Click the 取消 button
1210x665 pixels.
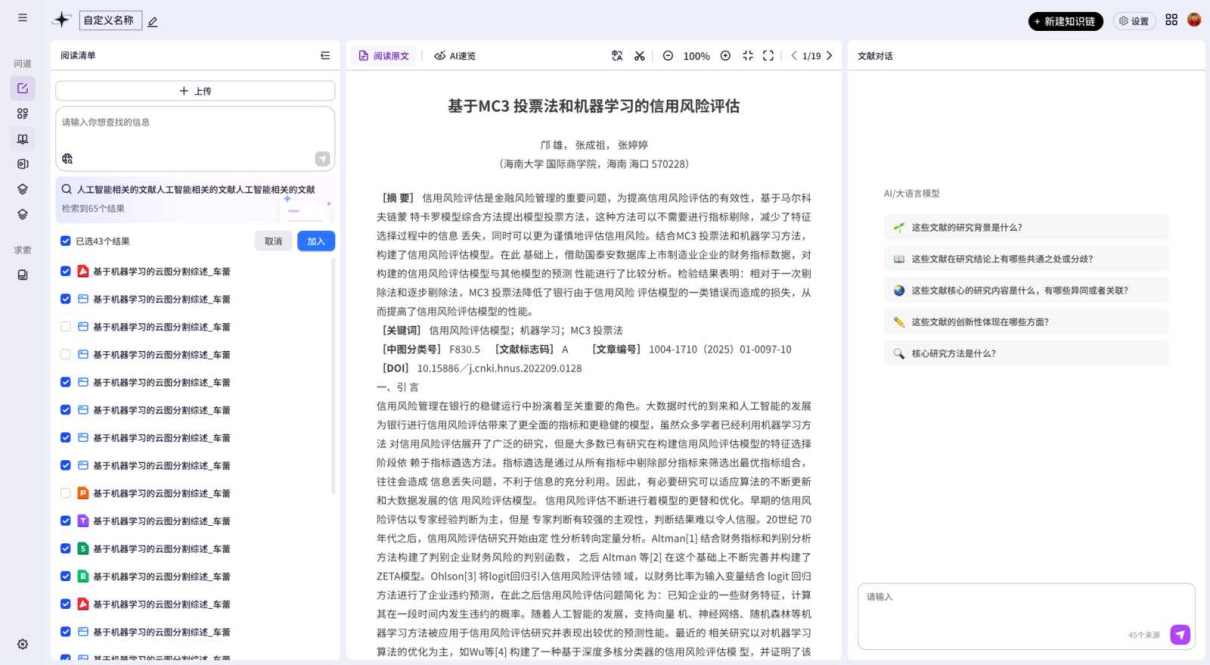pos(273,241)
